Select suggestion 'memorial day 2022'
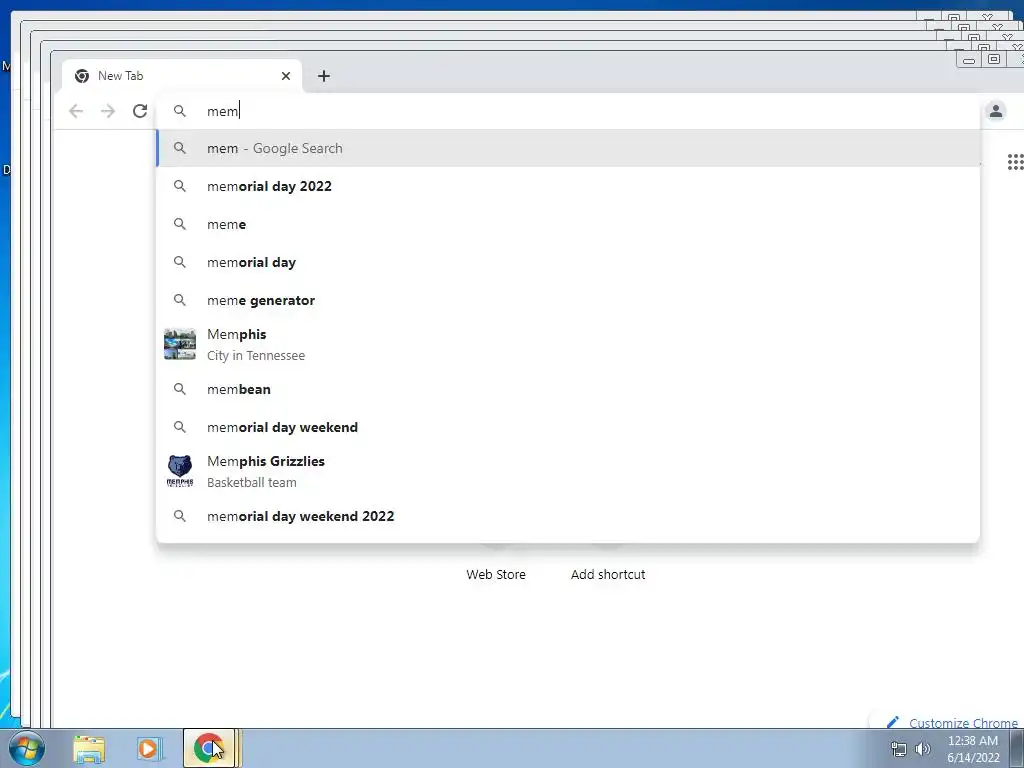 (x=568, y=186)
